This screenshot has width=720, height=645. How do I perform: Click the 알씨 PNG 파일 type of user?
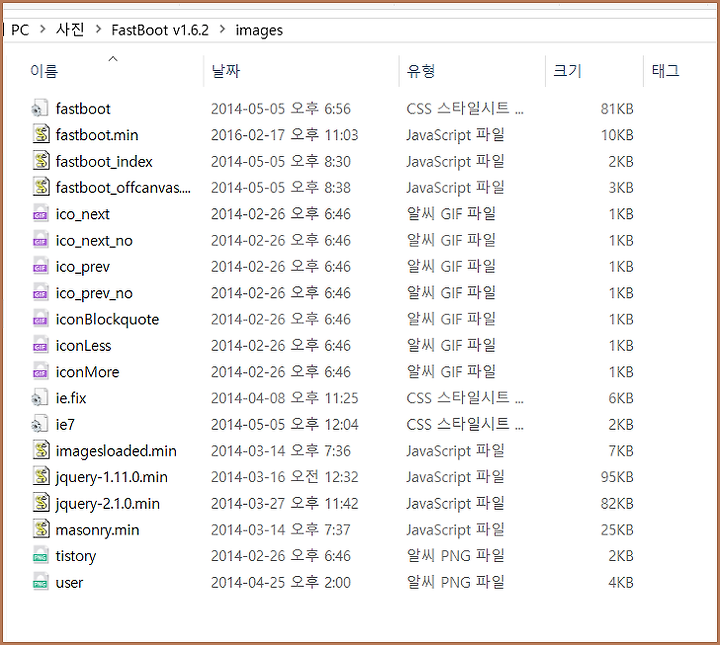pos(455,582)
